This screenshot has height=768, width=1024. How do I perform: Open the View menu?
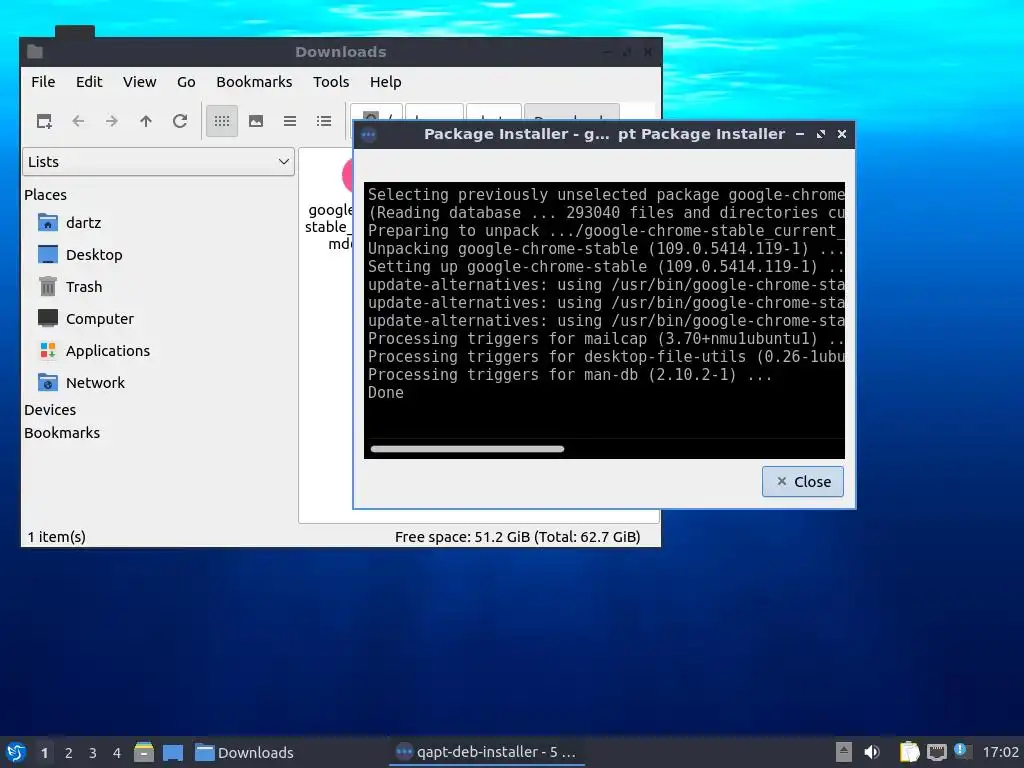[140, 82]
